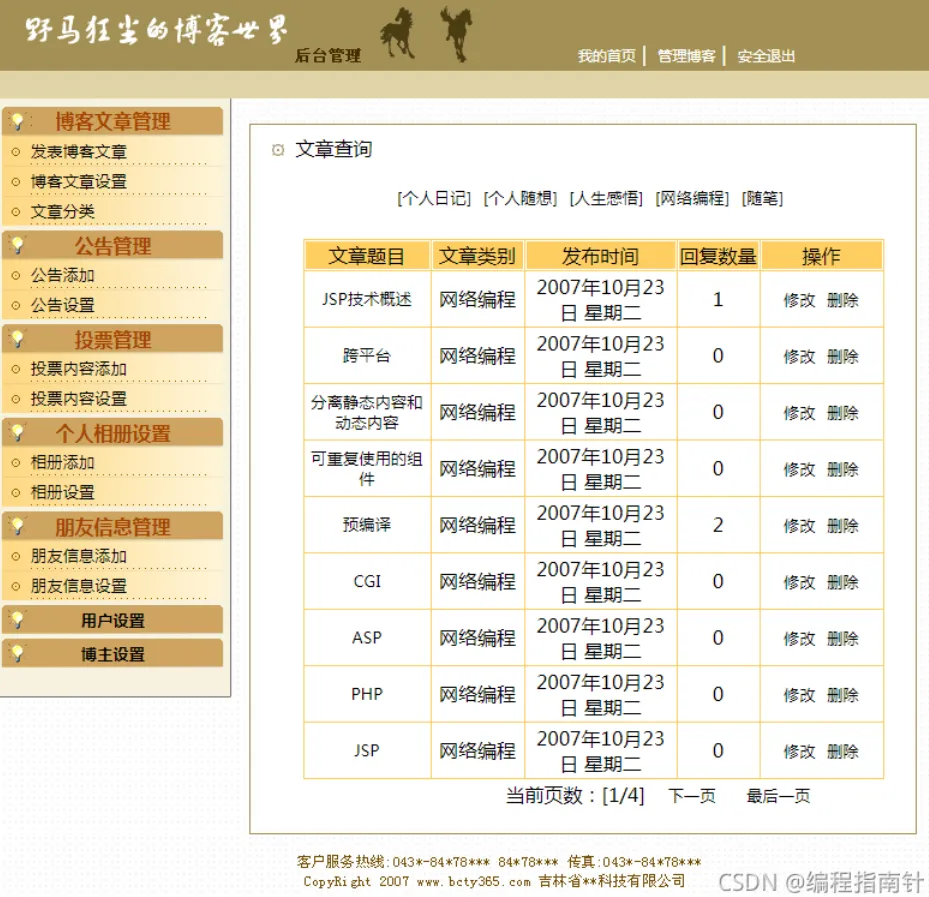Edit the 分离静态内容和动态内容 article
Viewport: 929px width, 897px height.
tap(799, 413)
